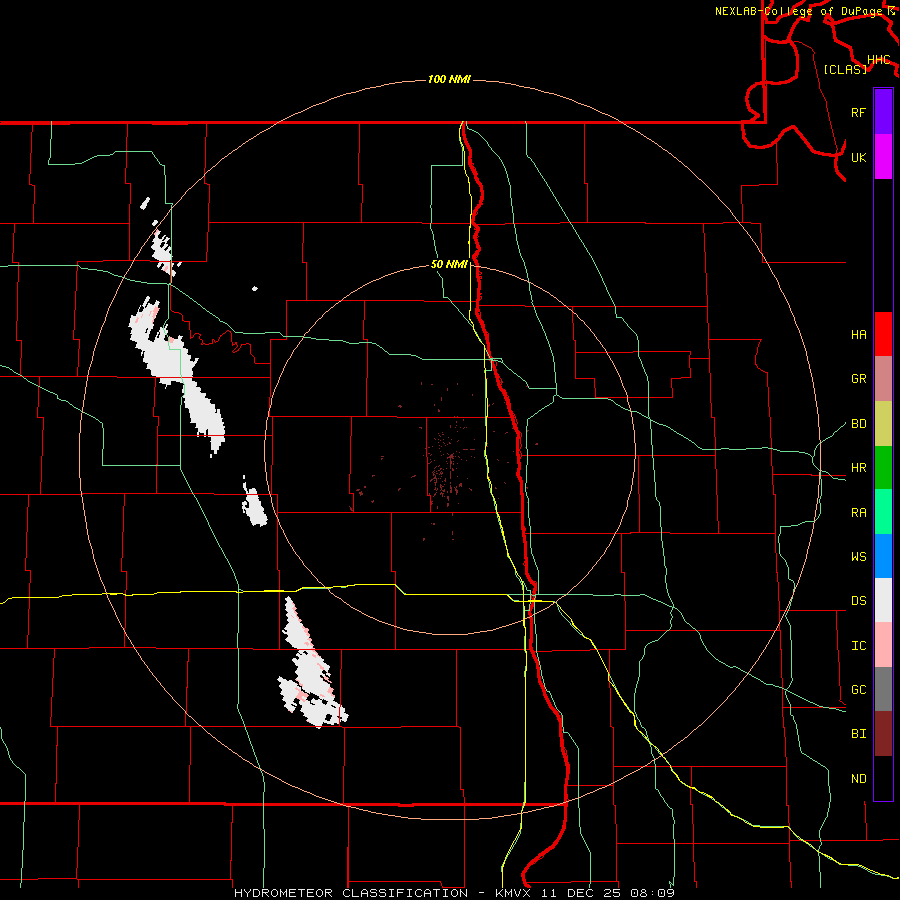Click the "UK" legend label
900x900 pixels.
click(858, 157)
